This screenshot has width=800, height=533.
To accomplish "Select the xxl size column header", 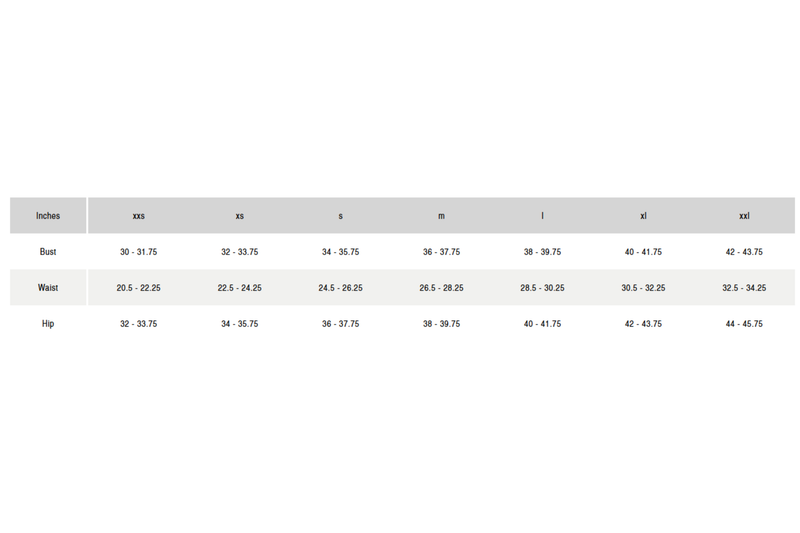I will 744,216.
